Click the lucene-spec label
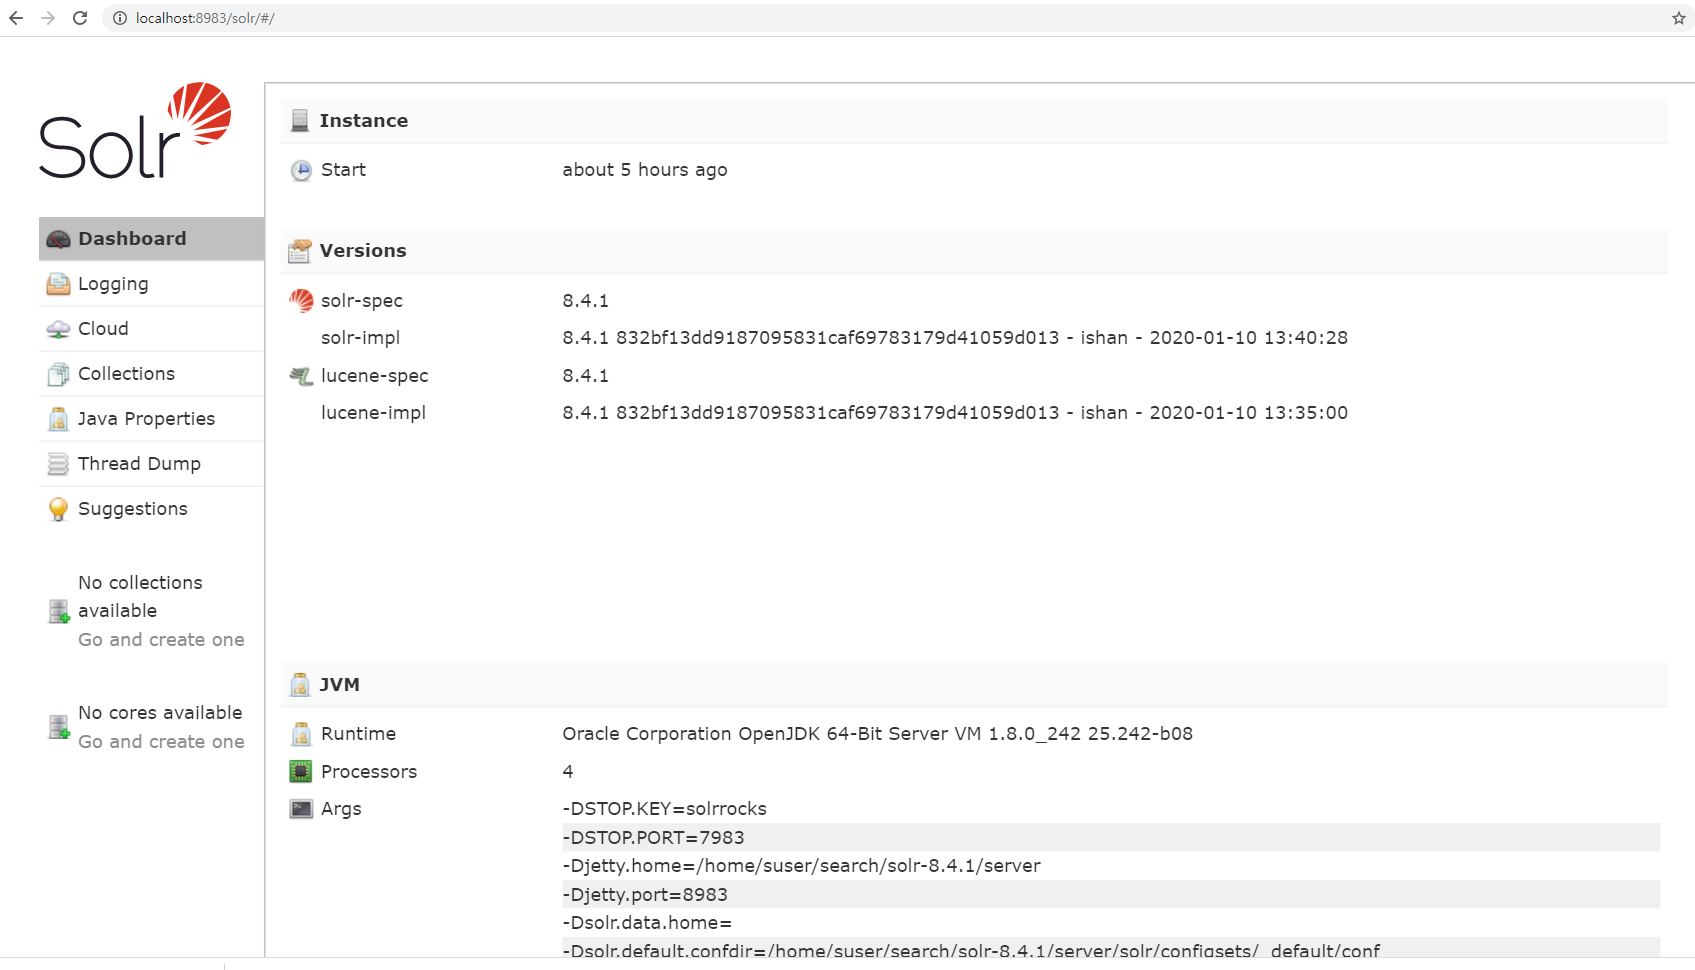This screenshot has height=970, width=1695. (x=374, y=376)
